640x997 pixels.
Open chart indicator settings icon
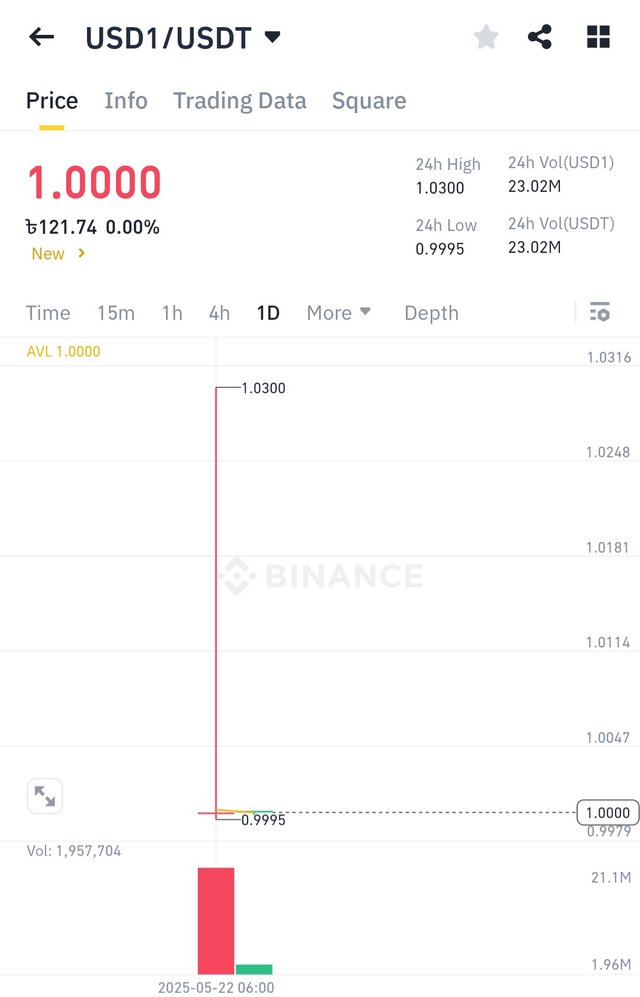(x=599, y=312)
